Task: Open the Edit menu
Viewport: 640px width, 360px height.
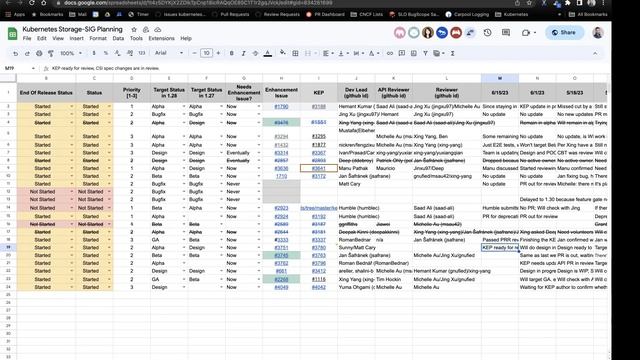Action: [x=42, y=38]
